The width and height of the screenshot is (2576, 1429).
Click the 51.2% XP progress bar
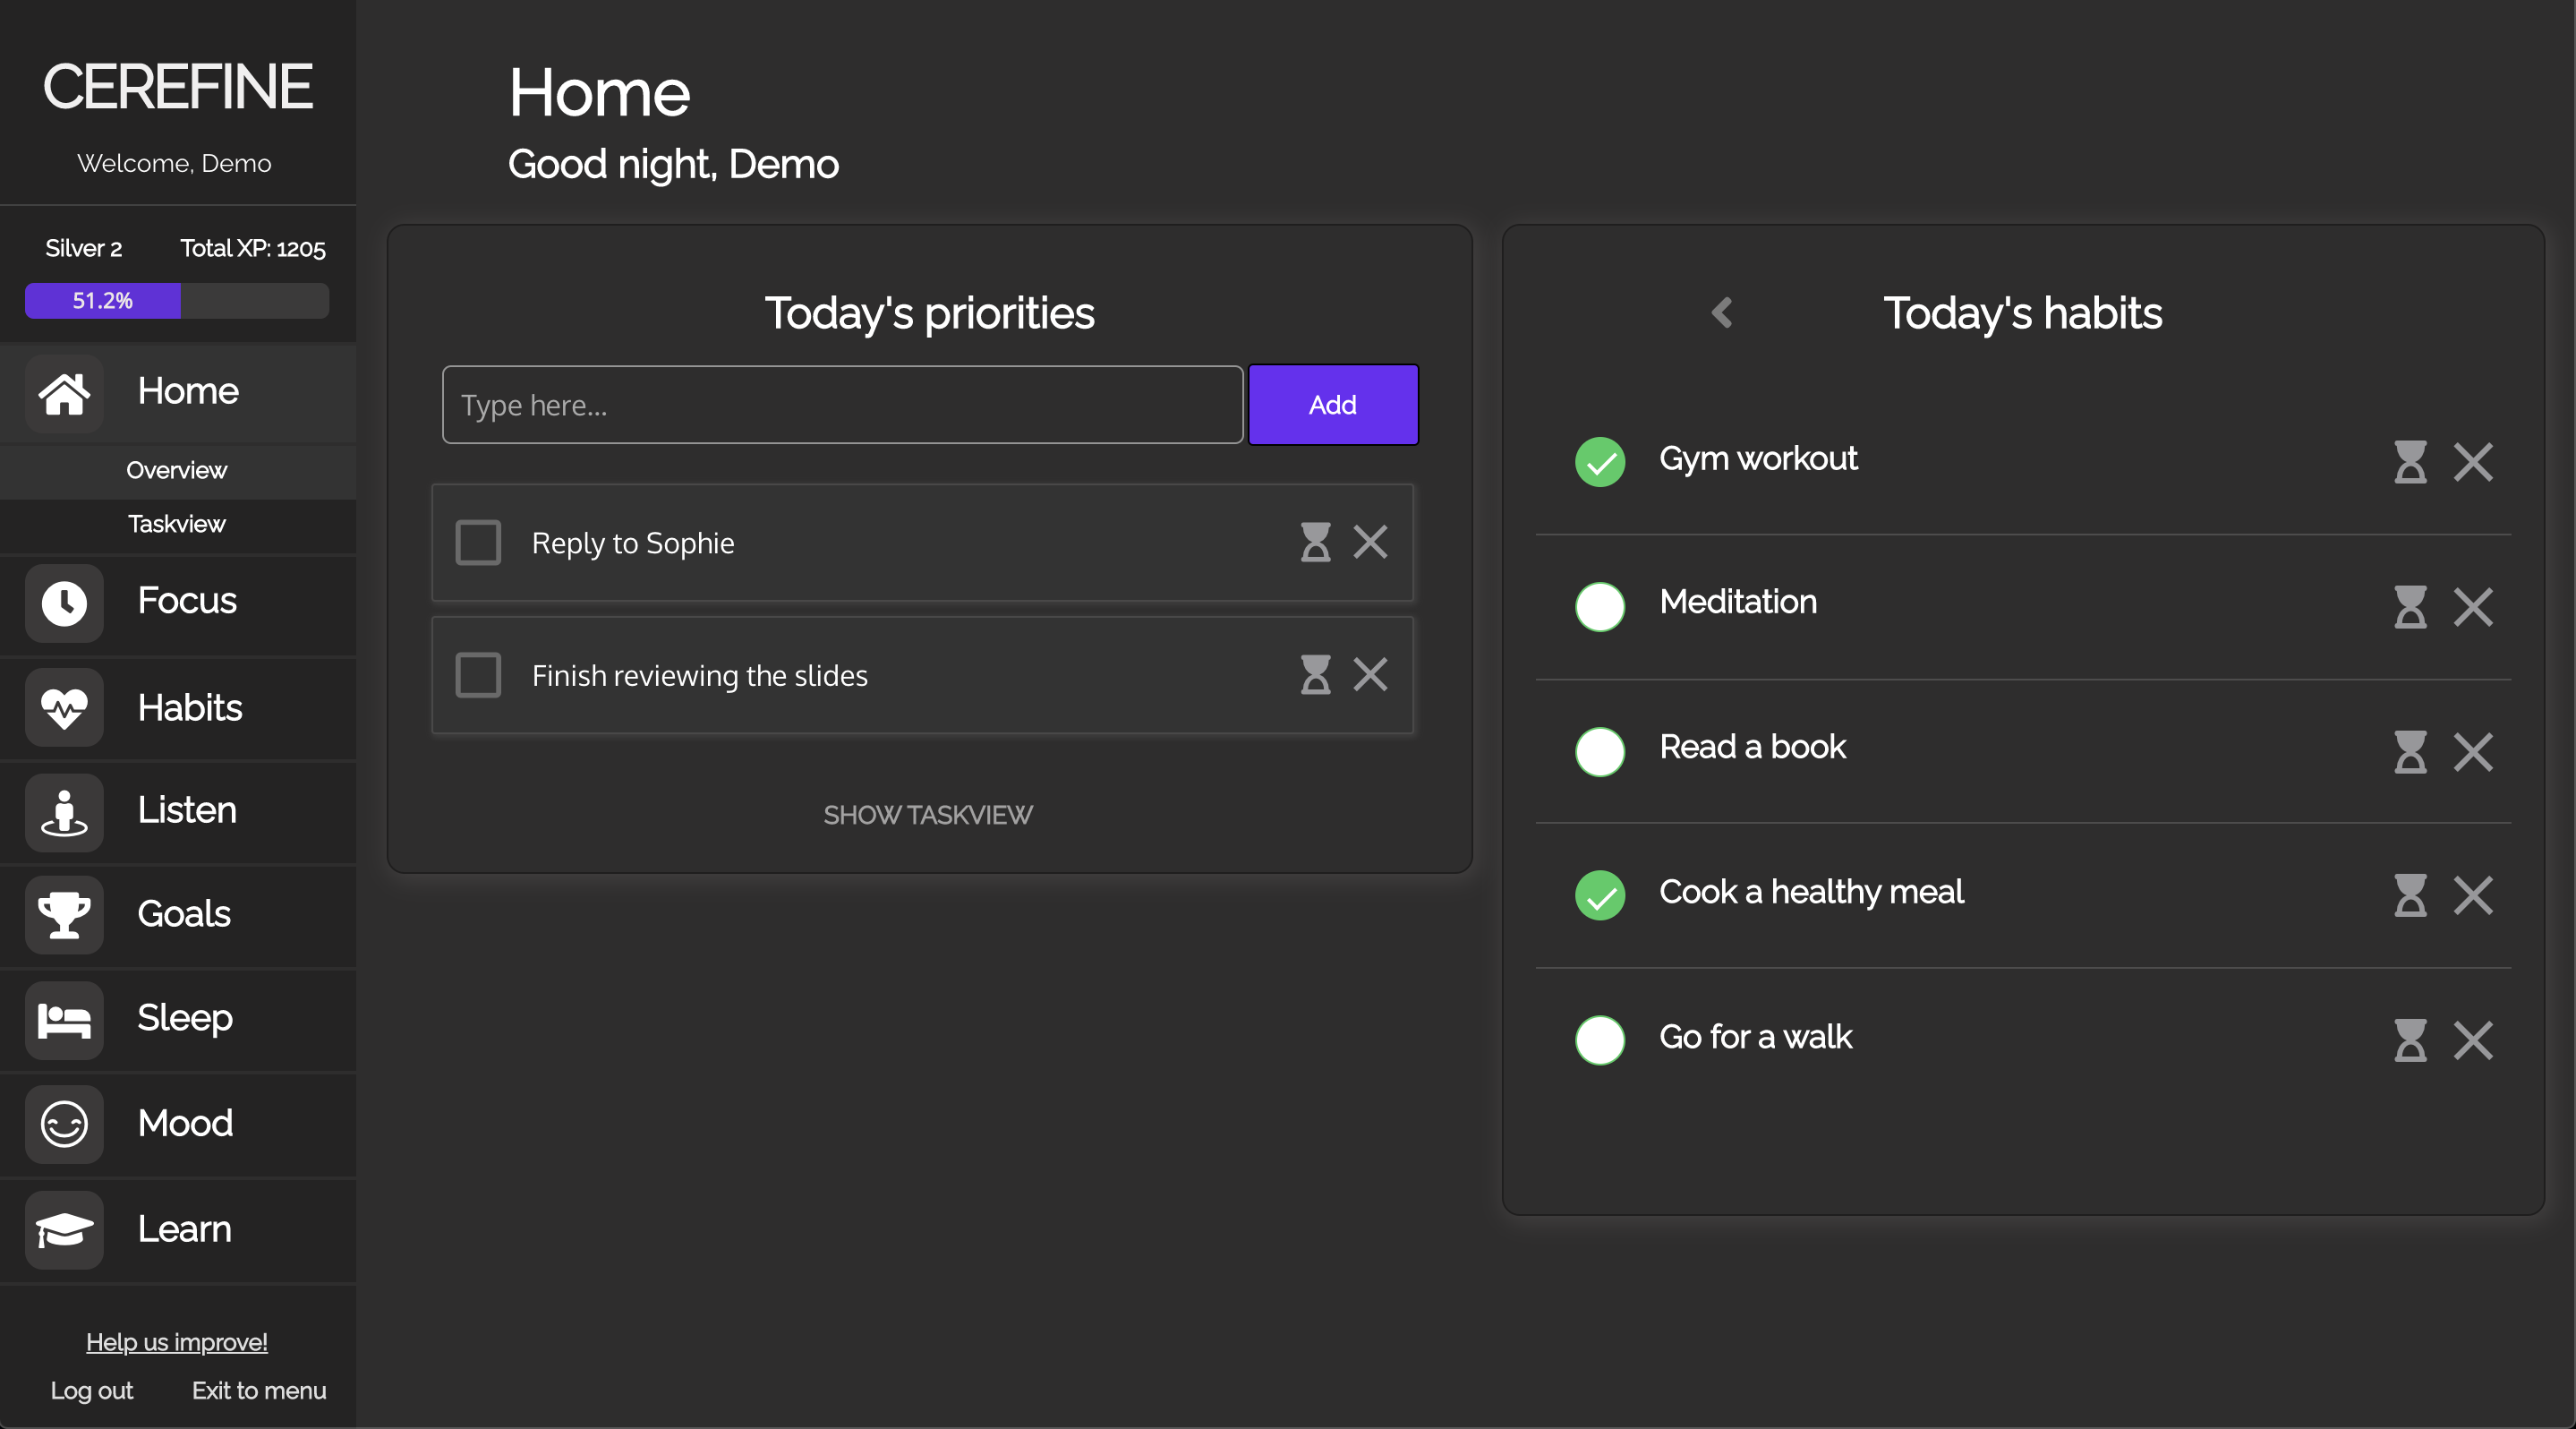[177, 301]
